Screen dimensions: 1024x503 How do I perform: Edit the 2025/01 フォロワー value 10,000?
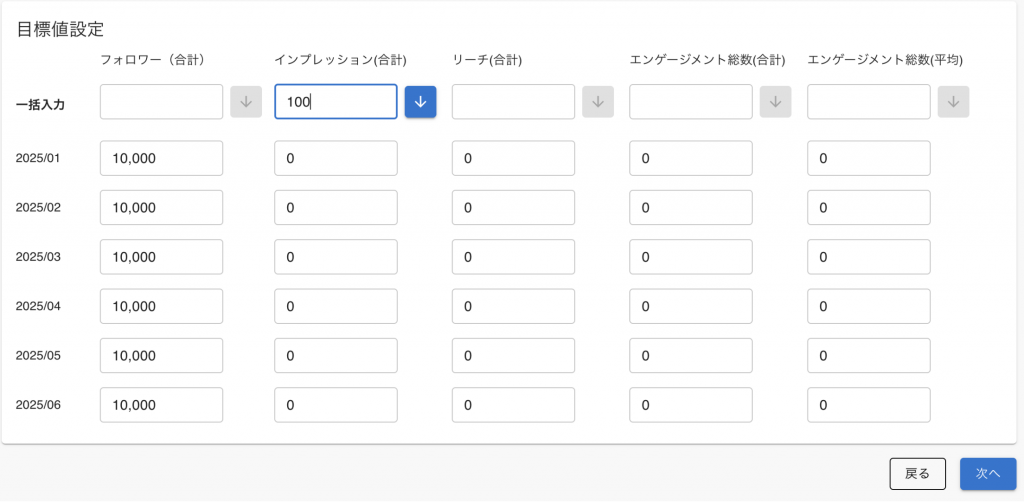[161, 158]
